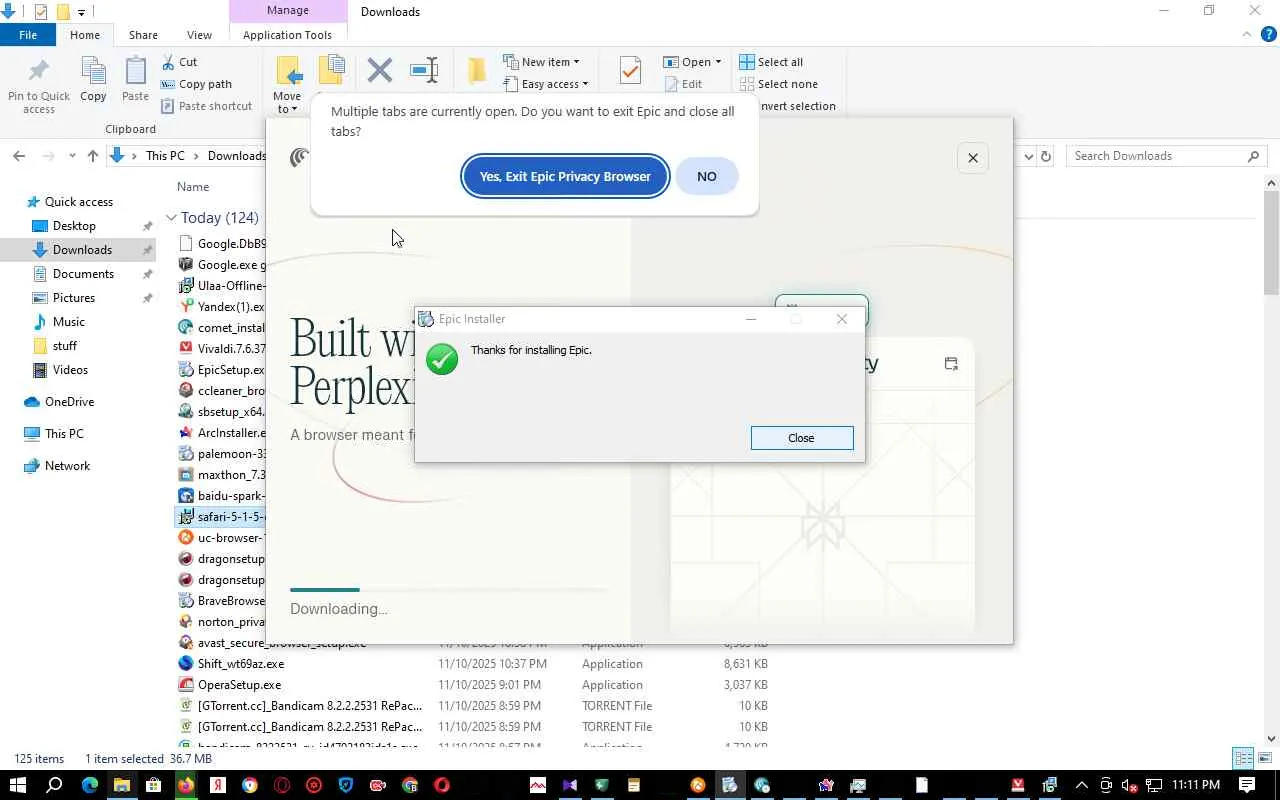Open the New item dropdown
This screenshot has width=1280, height=800.
point(541,62)
